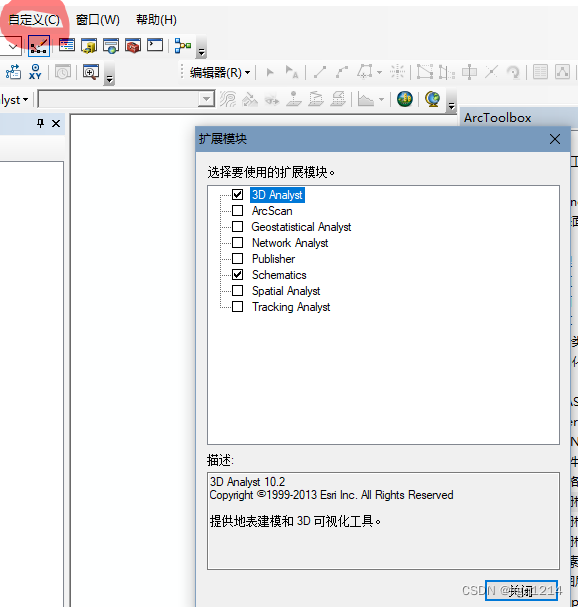Screen dimensions: 578x607
Task: Open the 3D Analyst toolbar dropdown menu
Action: (15, 100)
